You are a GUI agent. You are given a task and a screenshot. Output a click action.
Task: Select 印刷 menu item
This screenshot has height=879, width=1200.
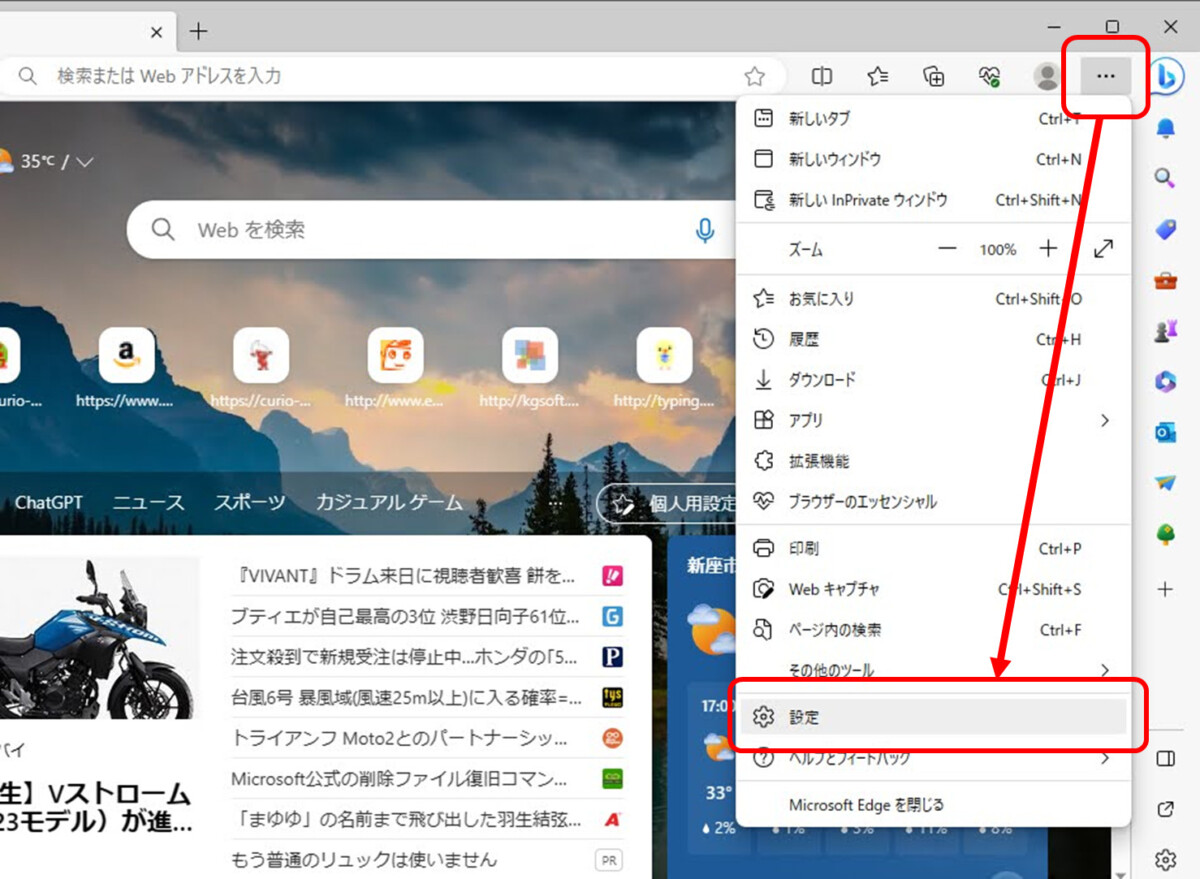933,548
